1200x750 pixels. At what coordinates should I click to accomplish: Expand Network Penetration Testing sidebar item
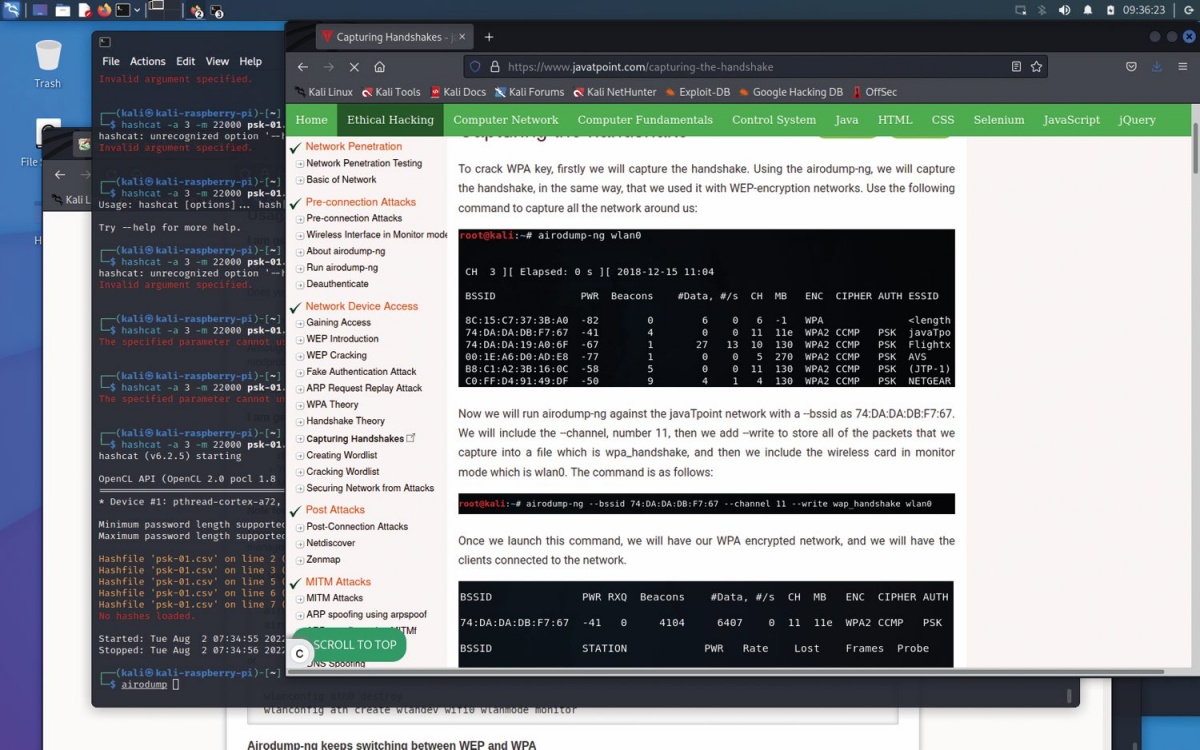tap(363, 163)
